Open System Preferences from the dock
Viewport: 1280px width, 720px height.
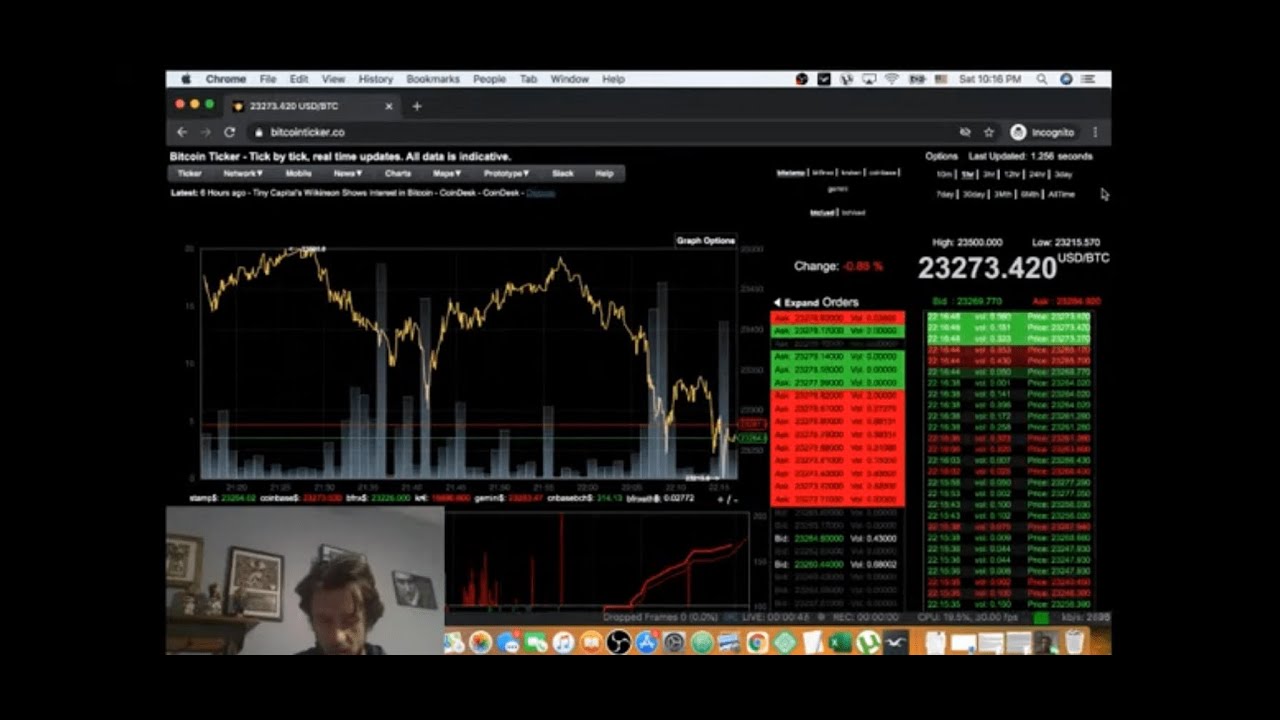[x=674, y=642]
